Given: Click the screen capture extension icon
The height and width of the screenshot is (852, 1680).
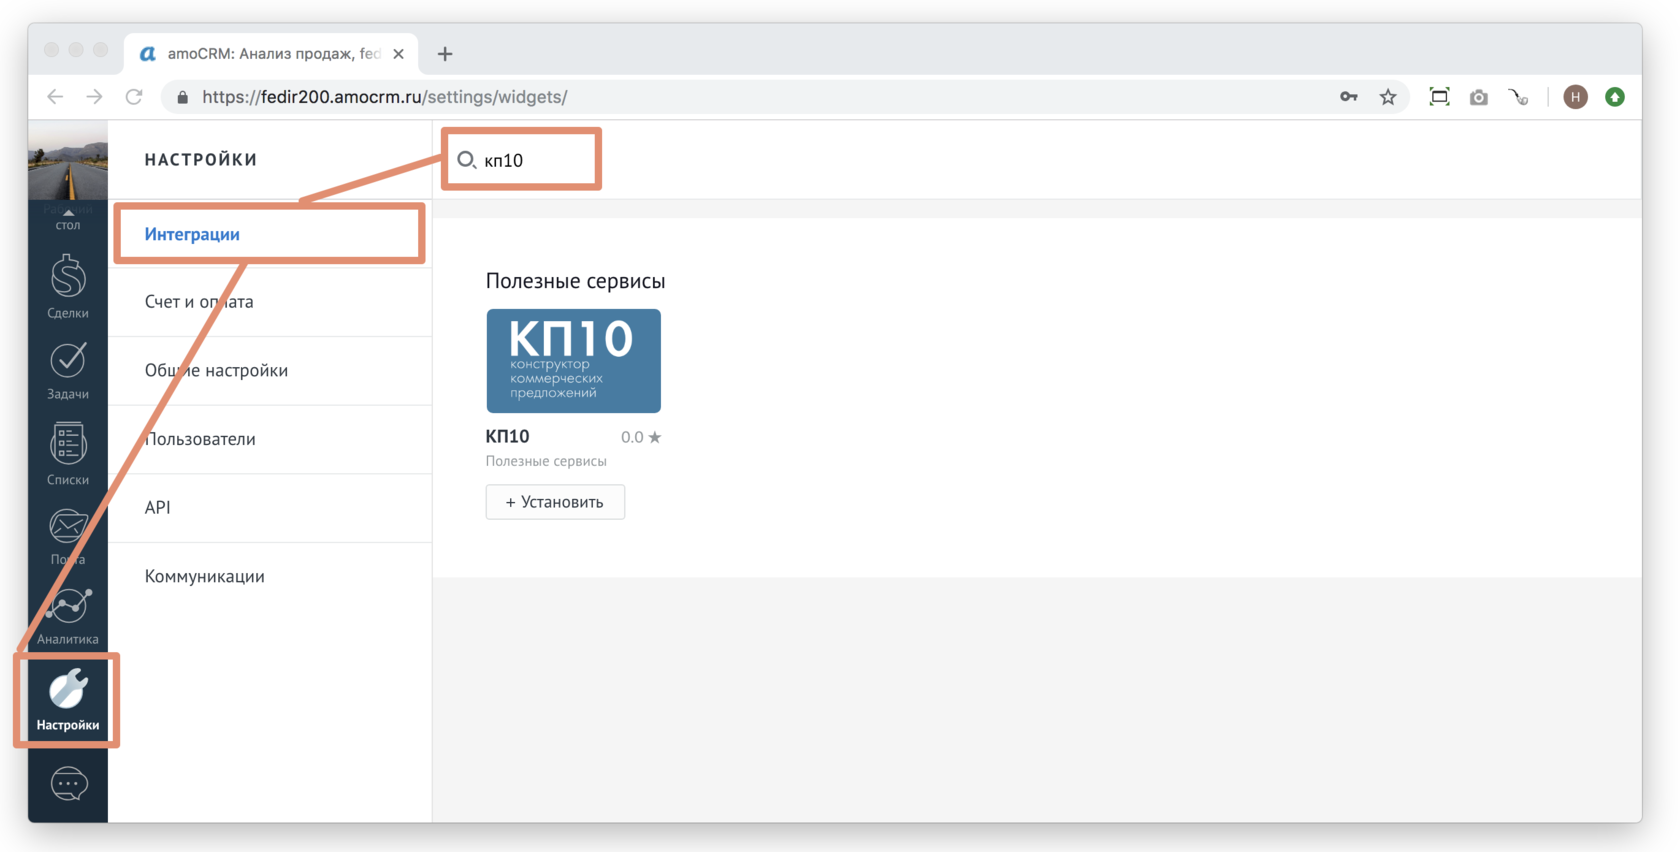Looking at the screenshot, I should pos(1439,97).
